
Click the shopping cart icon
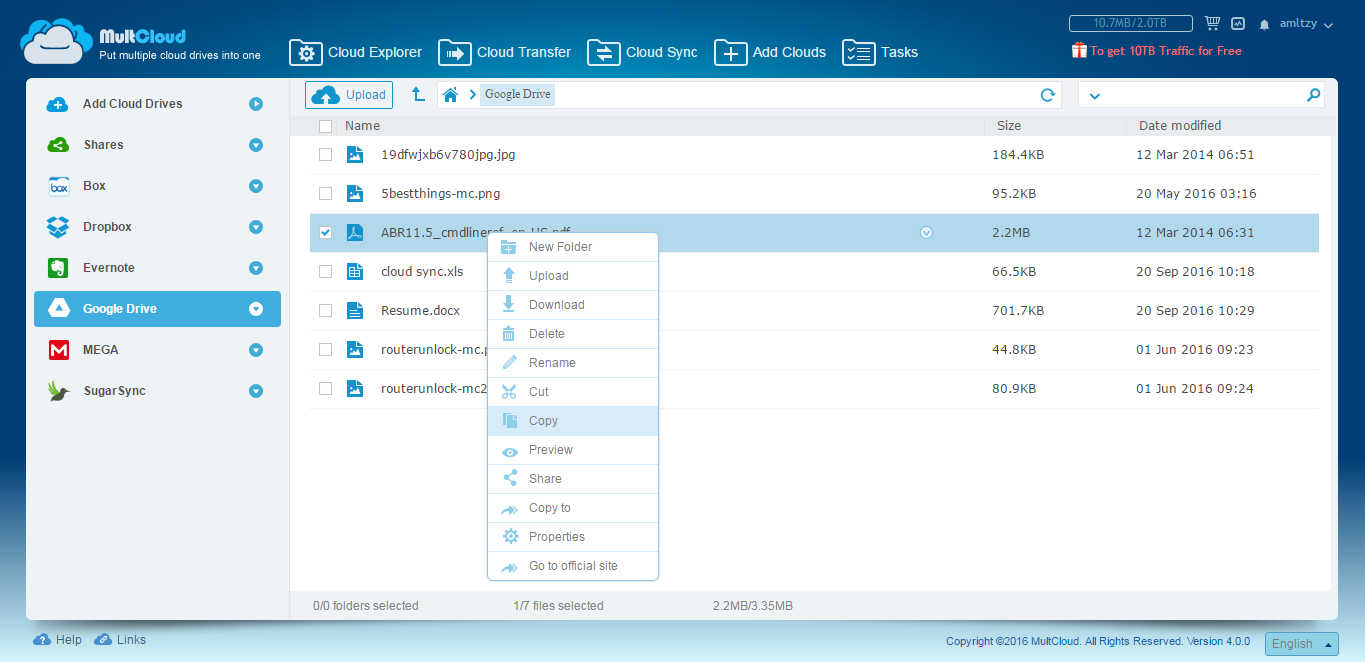pos(1212,23)
